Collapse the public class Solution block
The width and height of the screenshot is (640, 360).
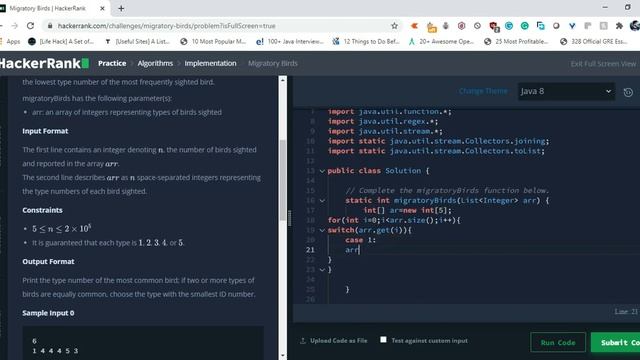[x=322, y=171]
